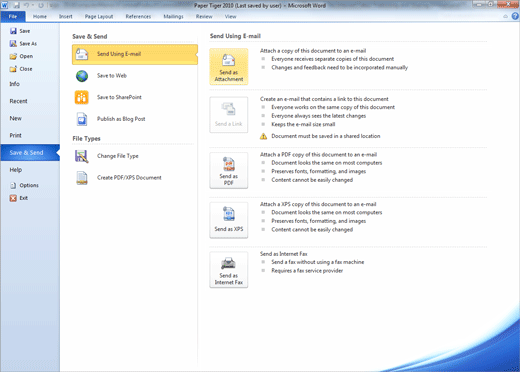
Task: Open the Review tab
Action: tap(204, 16)
